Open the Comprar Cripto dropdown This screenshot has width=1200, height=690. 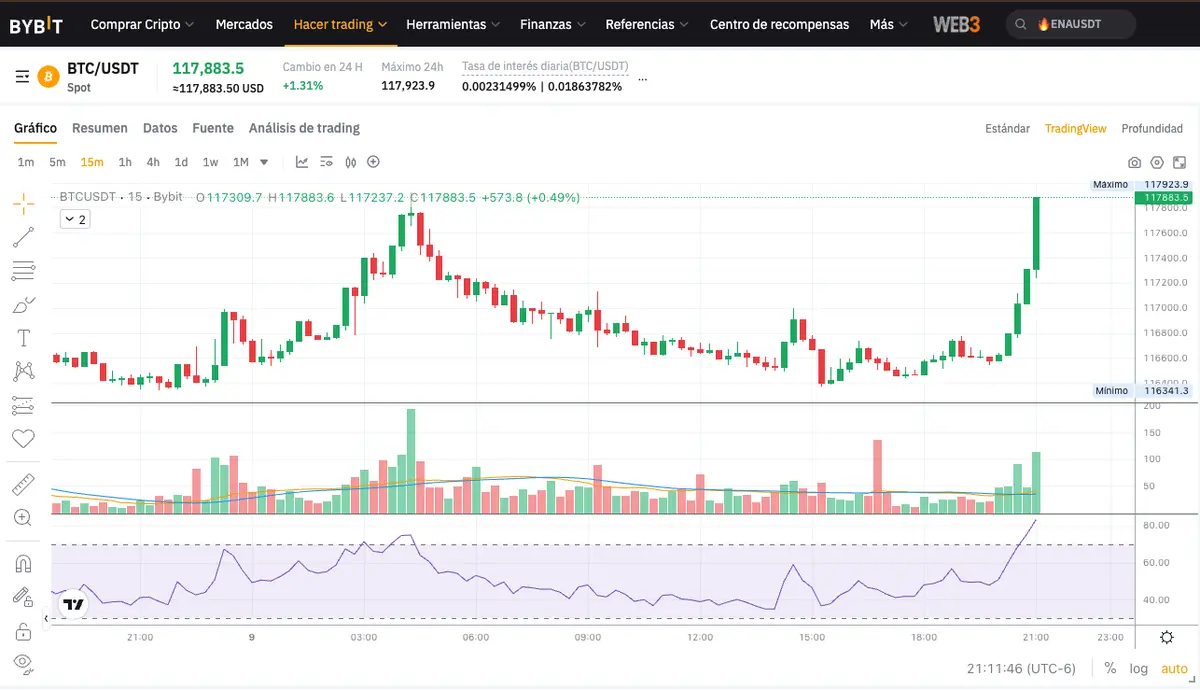point(142,24)
